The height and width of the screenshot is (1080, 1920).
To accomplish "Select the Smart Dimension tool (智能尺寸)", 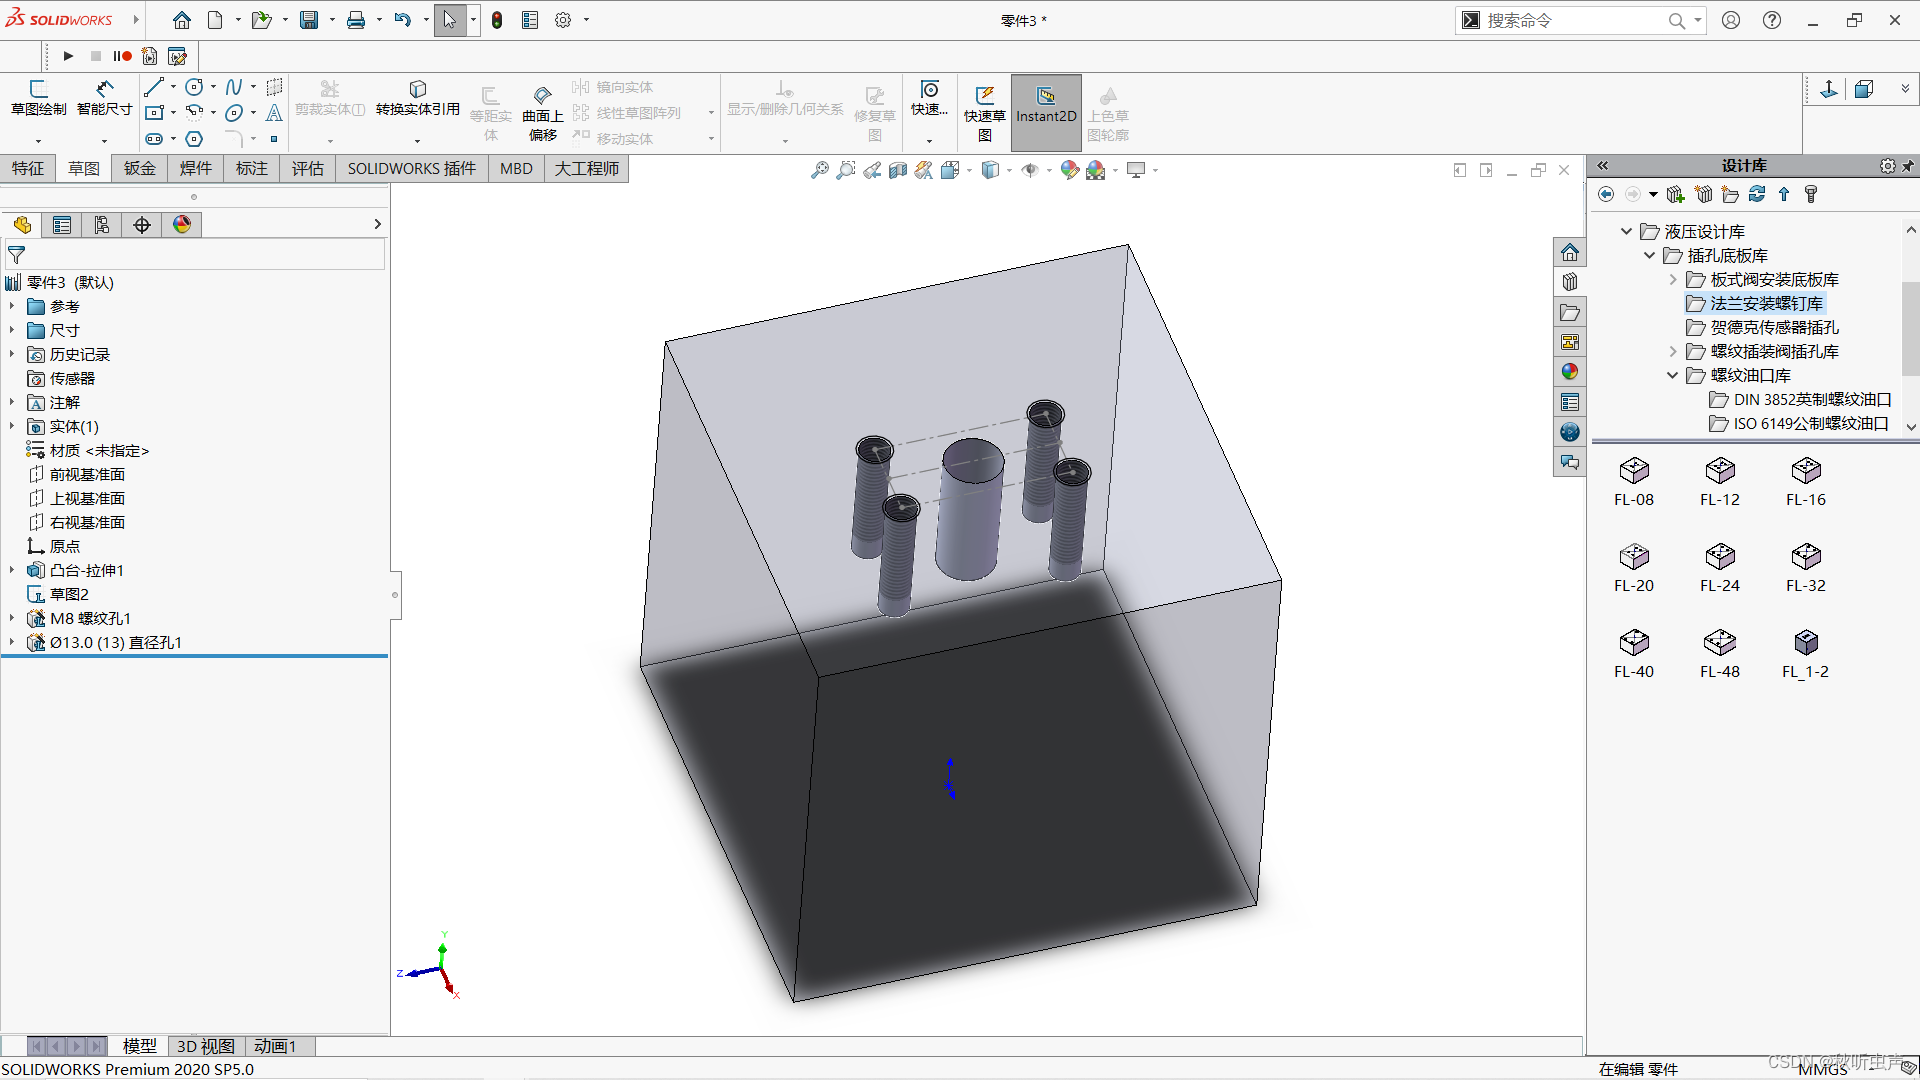I will (105, 98).
